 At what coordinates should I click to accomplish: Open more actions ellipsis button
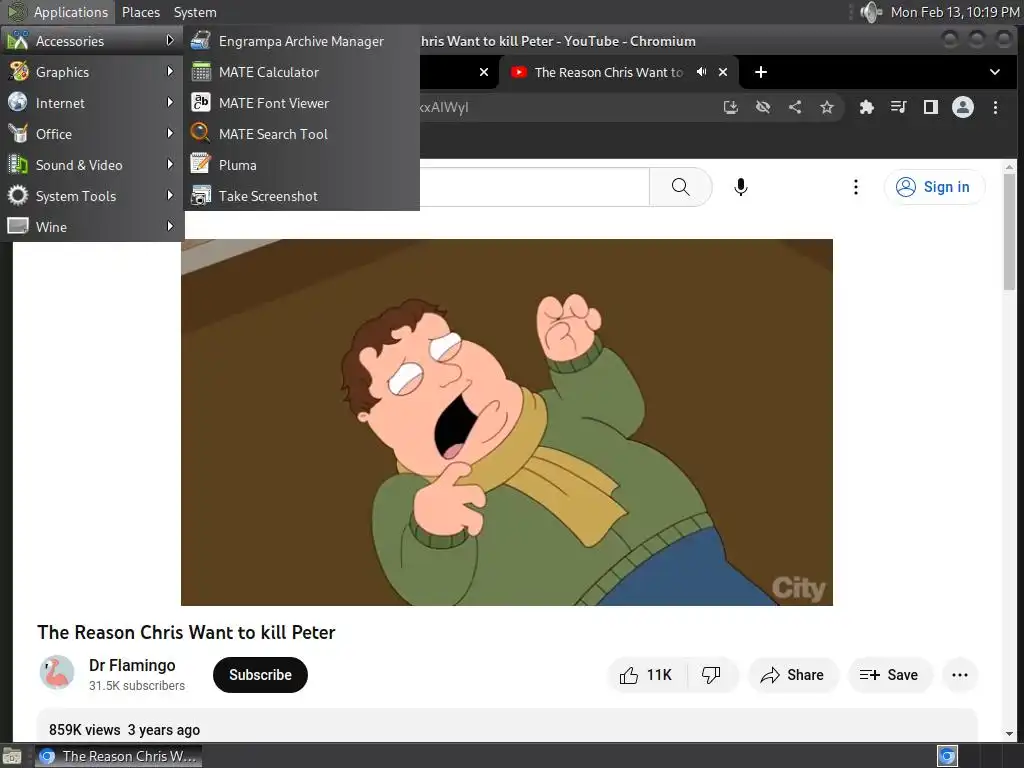point(960,675)
